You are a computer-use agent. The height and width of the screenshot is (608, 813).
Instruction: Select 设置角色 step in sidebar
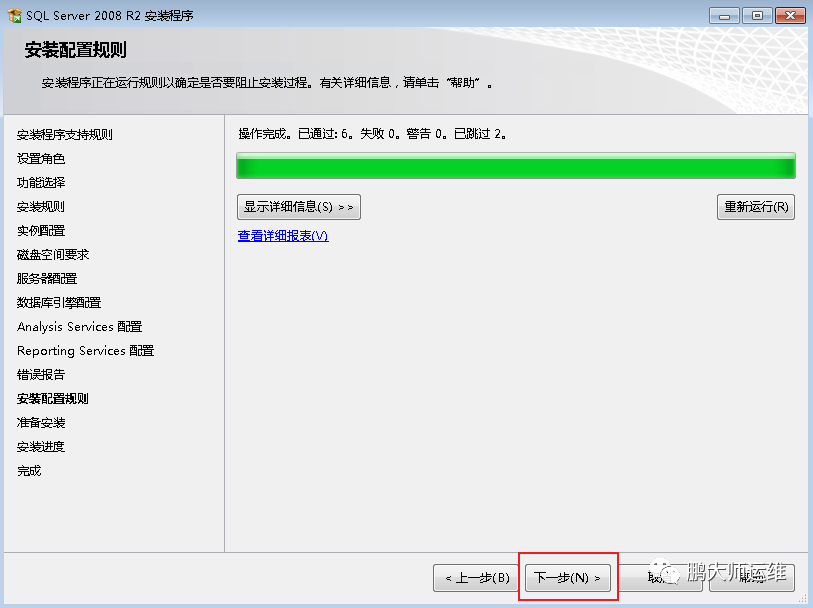(41, 159)
